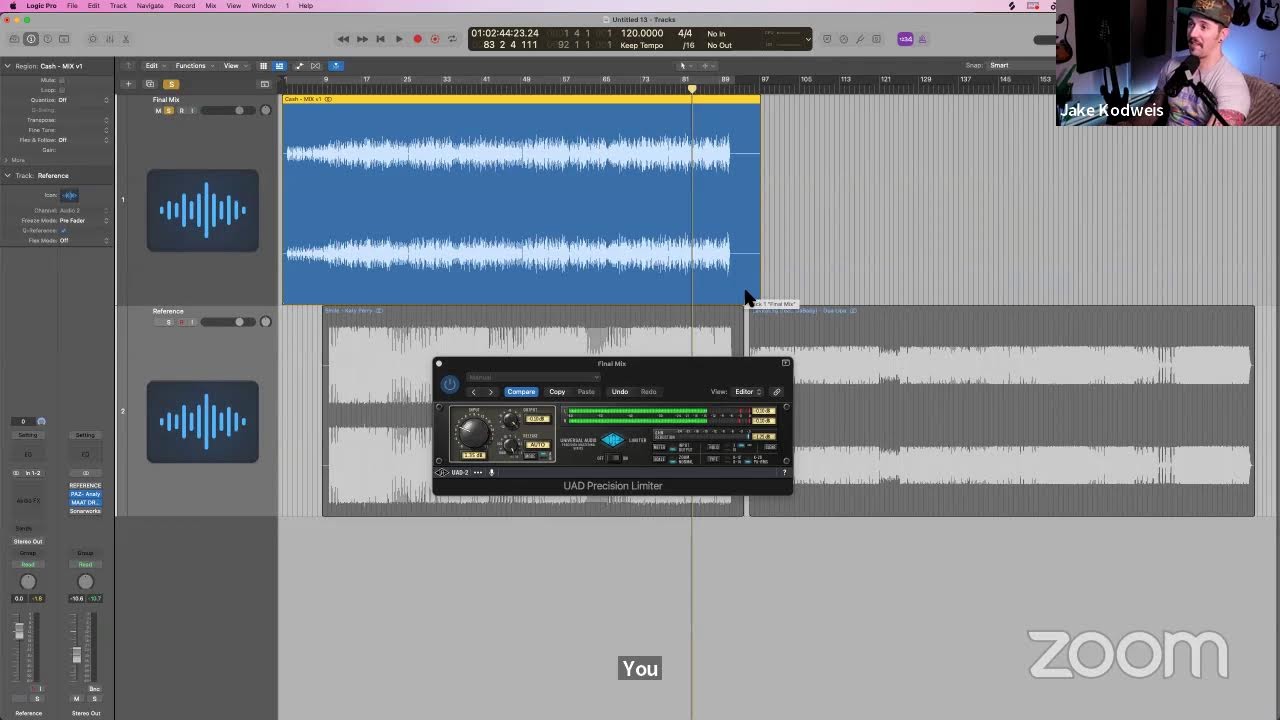Go to beginning of project
The image size is (1280, 720).
point(380,39)
